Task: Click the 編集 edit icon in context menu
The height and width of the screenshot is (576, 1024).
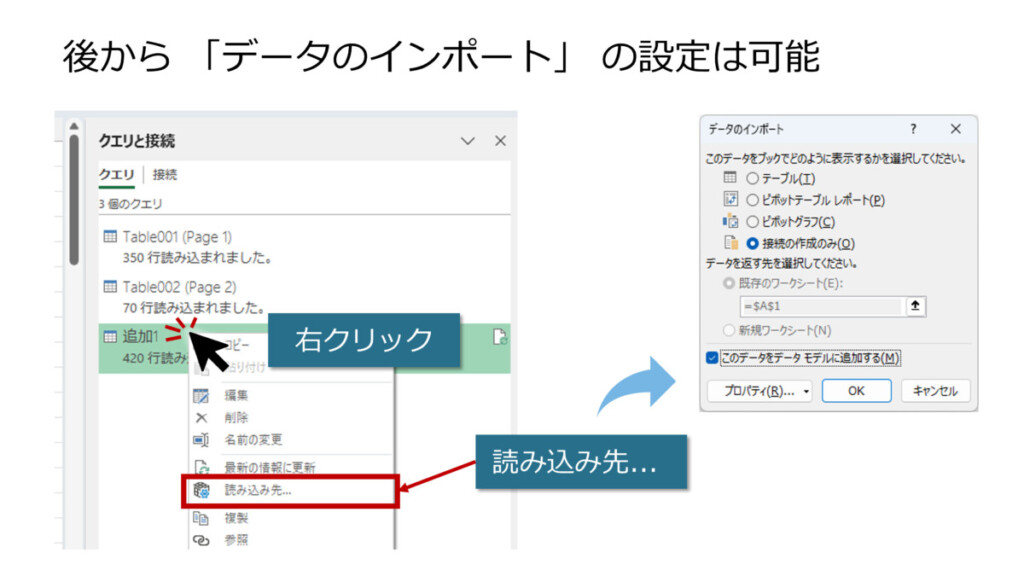Action: (x=201, y=396)
